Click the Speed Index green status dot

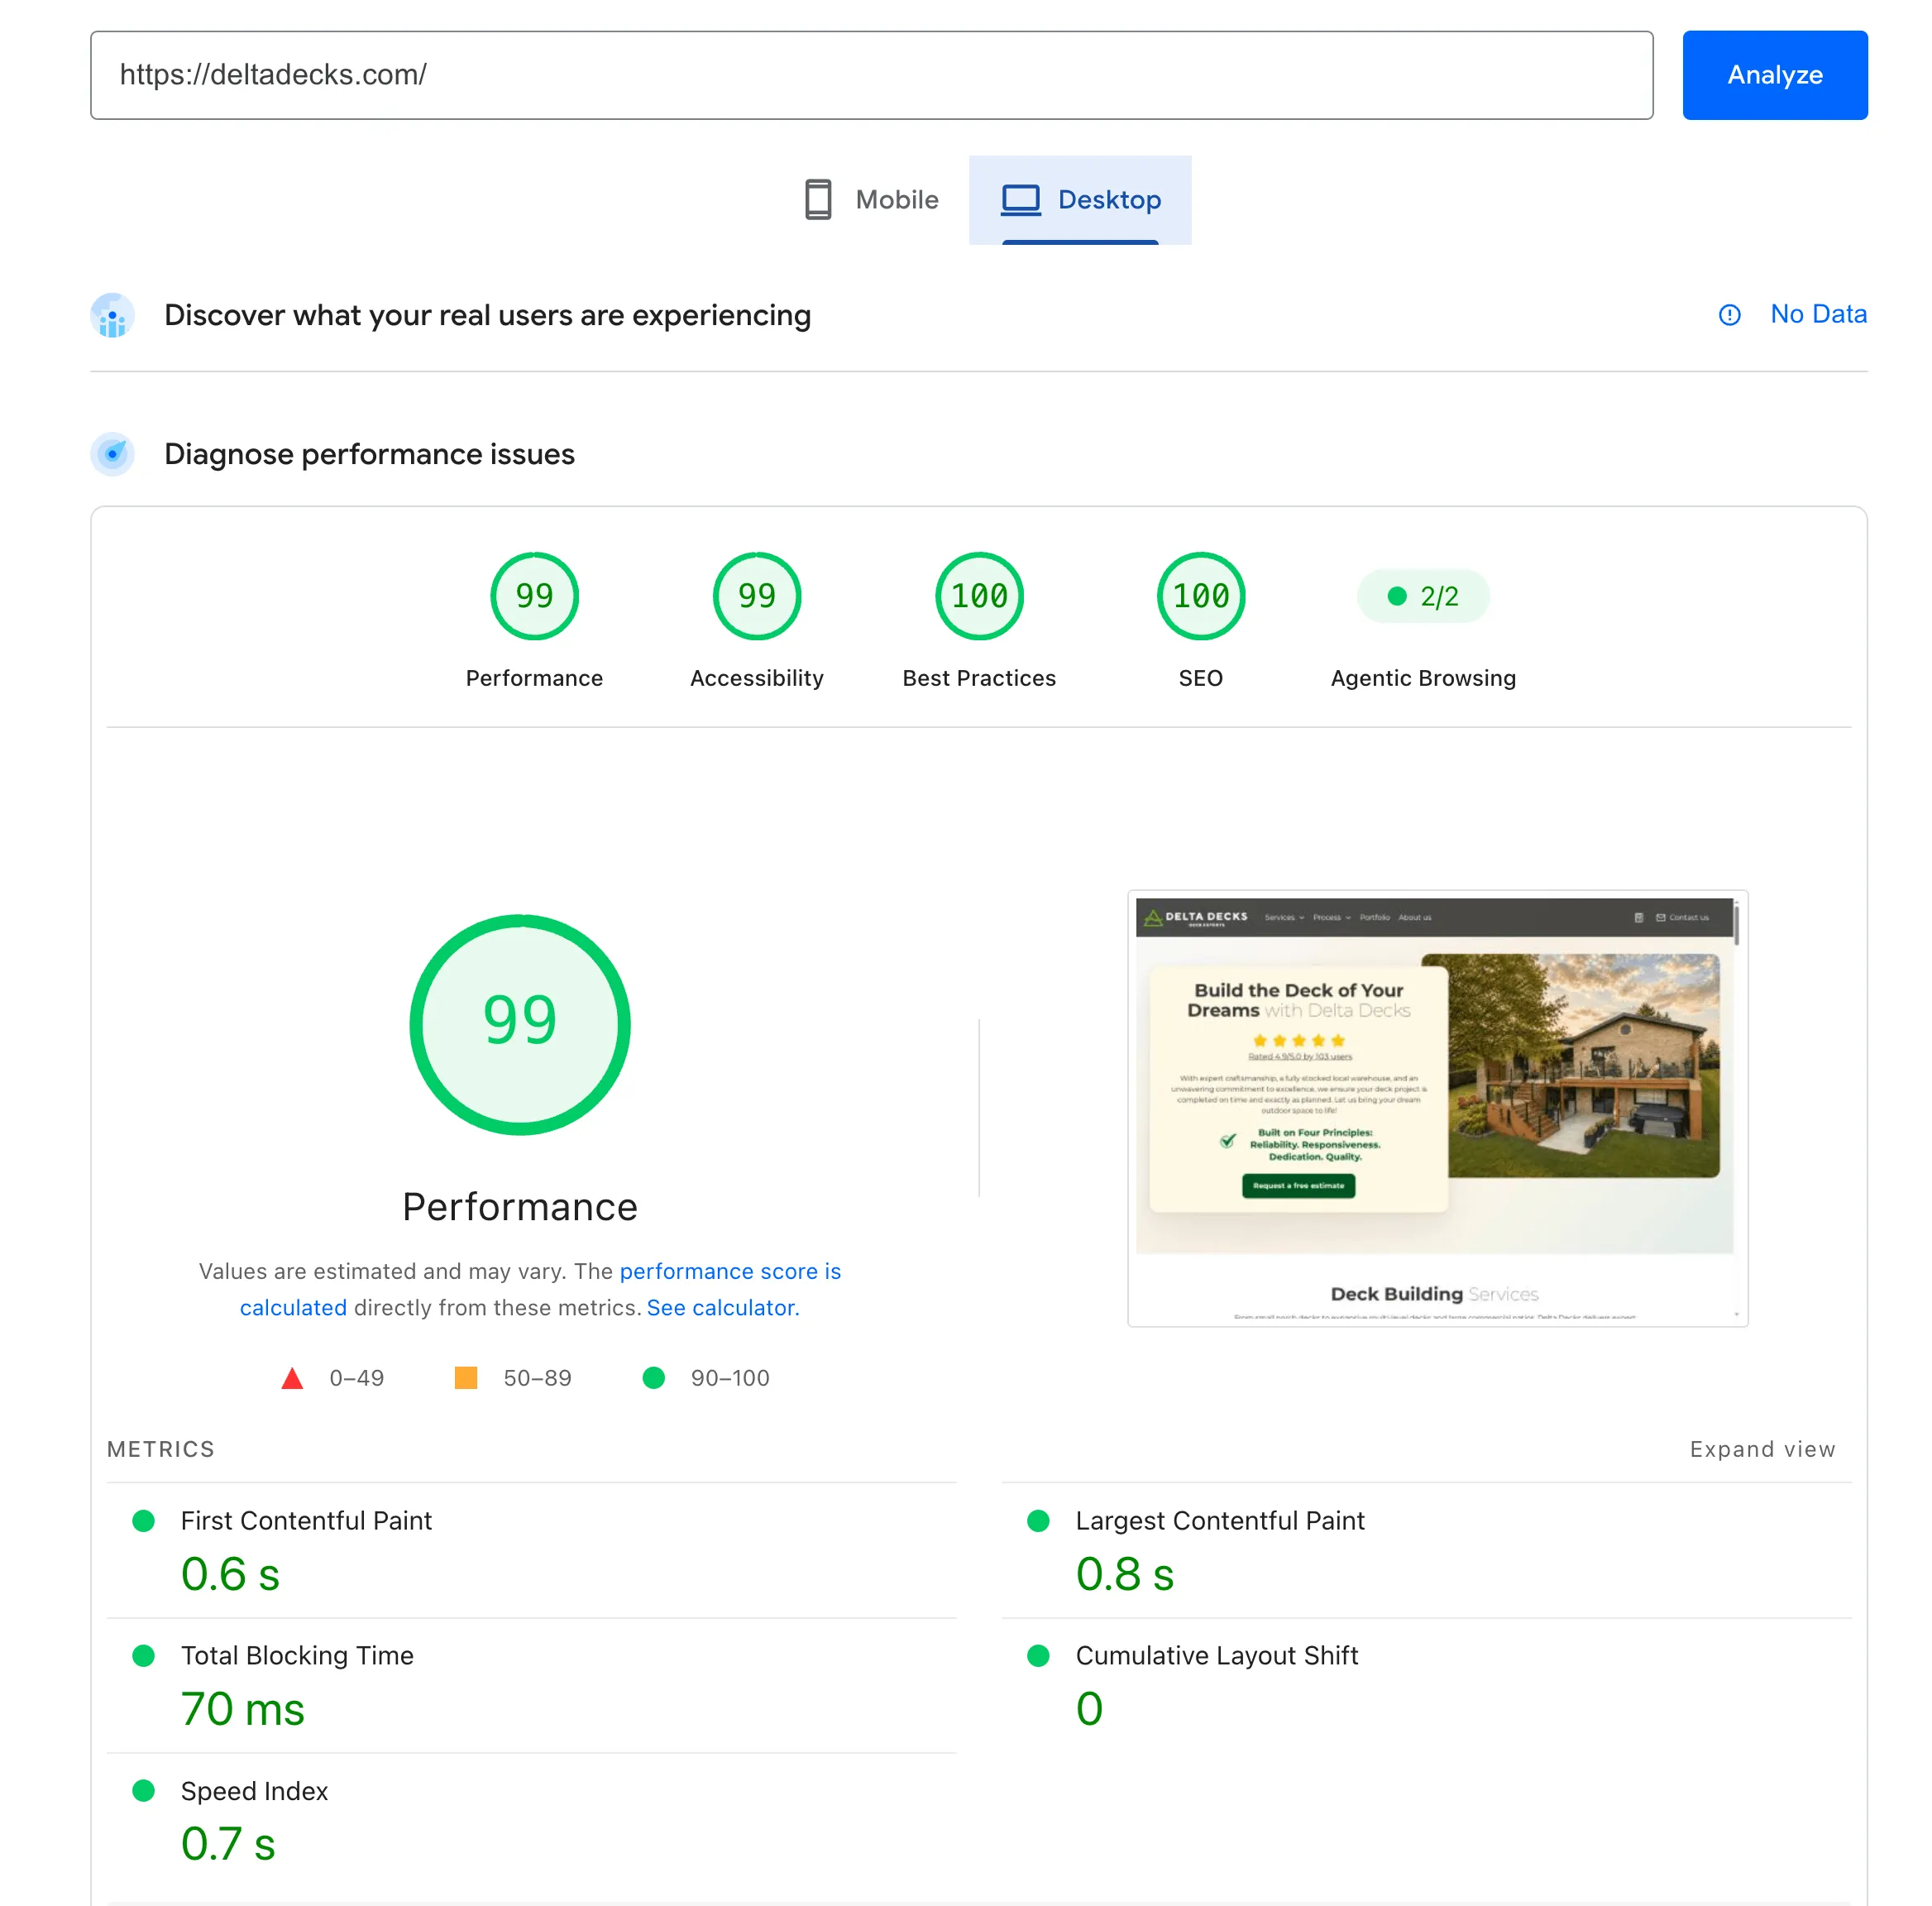tap(144, 1790)
